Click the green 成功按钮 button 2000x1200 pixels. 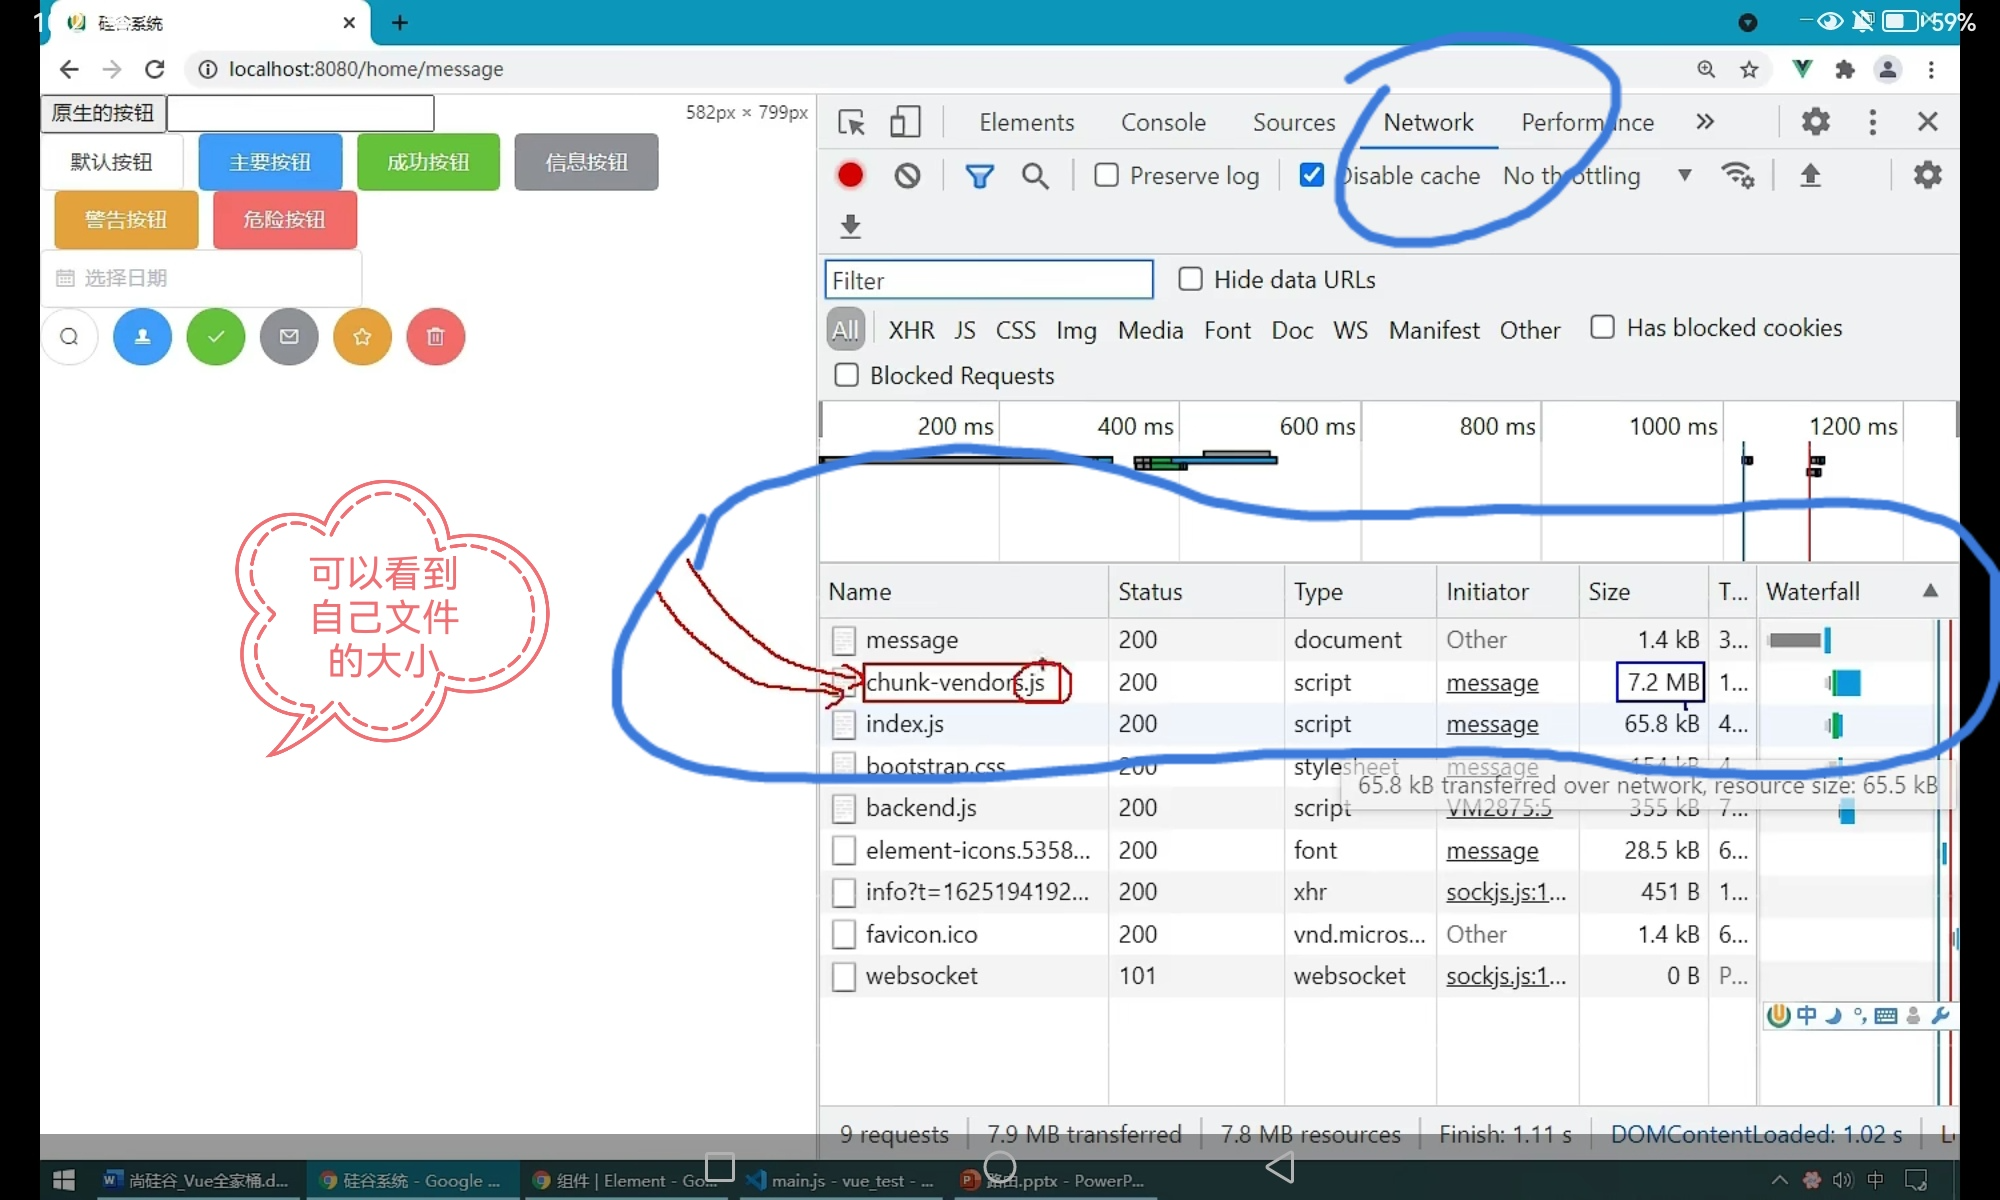428,162
